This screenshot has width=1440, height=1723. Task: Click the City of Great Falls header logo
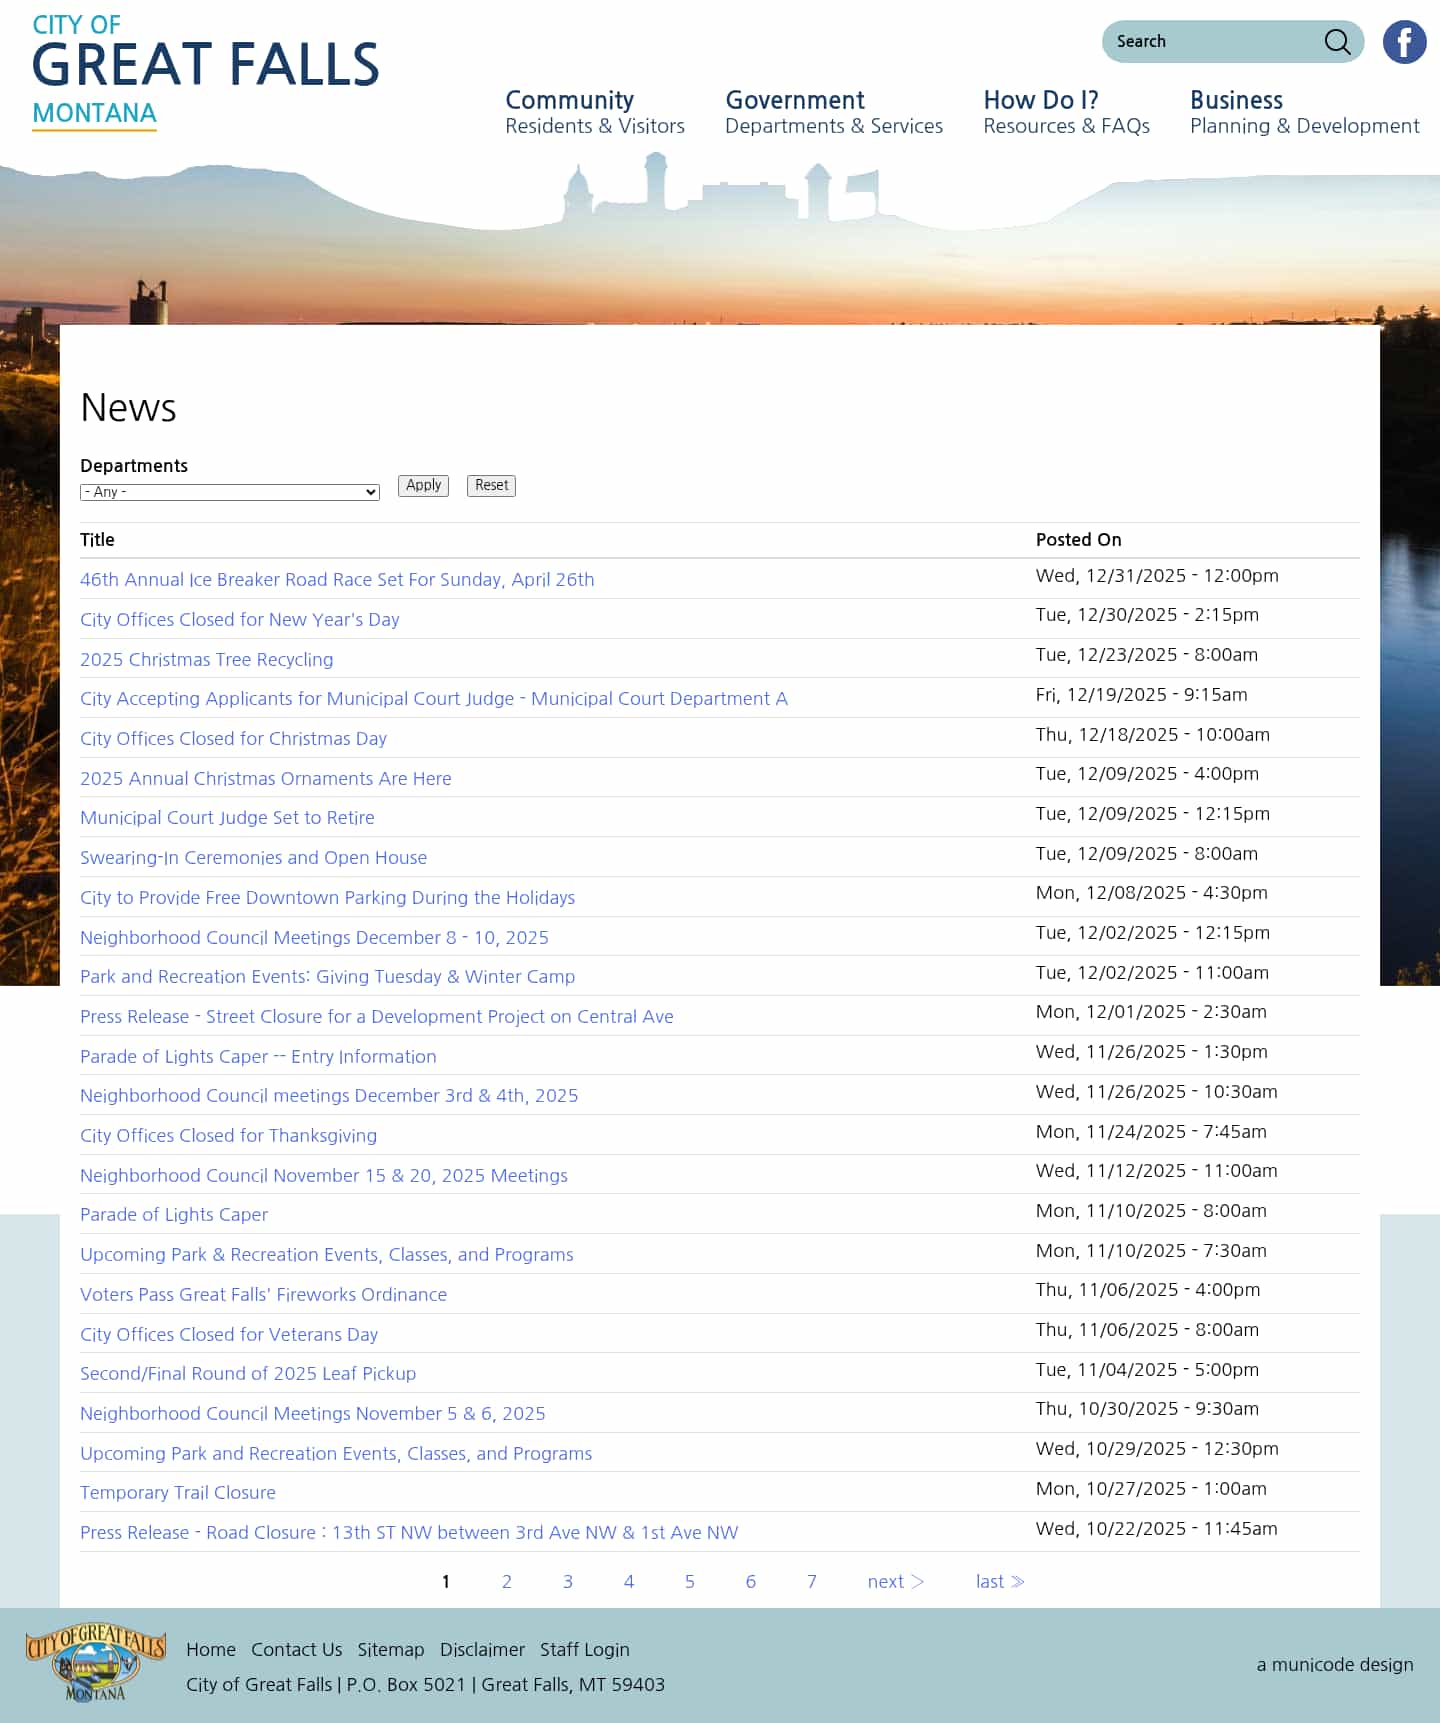tap(205, 72)
